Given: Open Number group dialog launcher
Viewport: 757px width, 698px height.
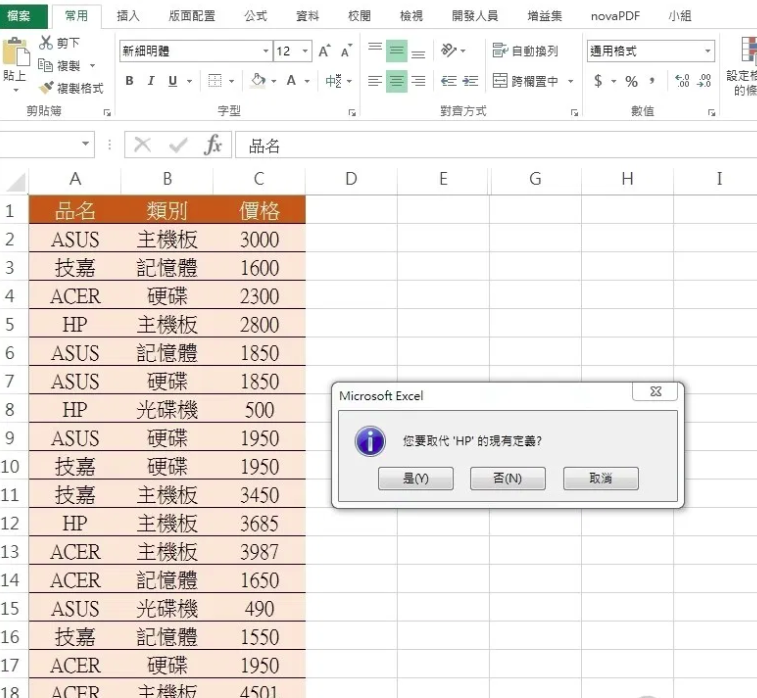Looking at the screenshot, I should [x=711, y=112].
